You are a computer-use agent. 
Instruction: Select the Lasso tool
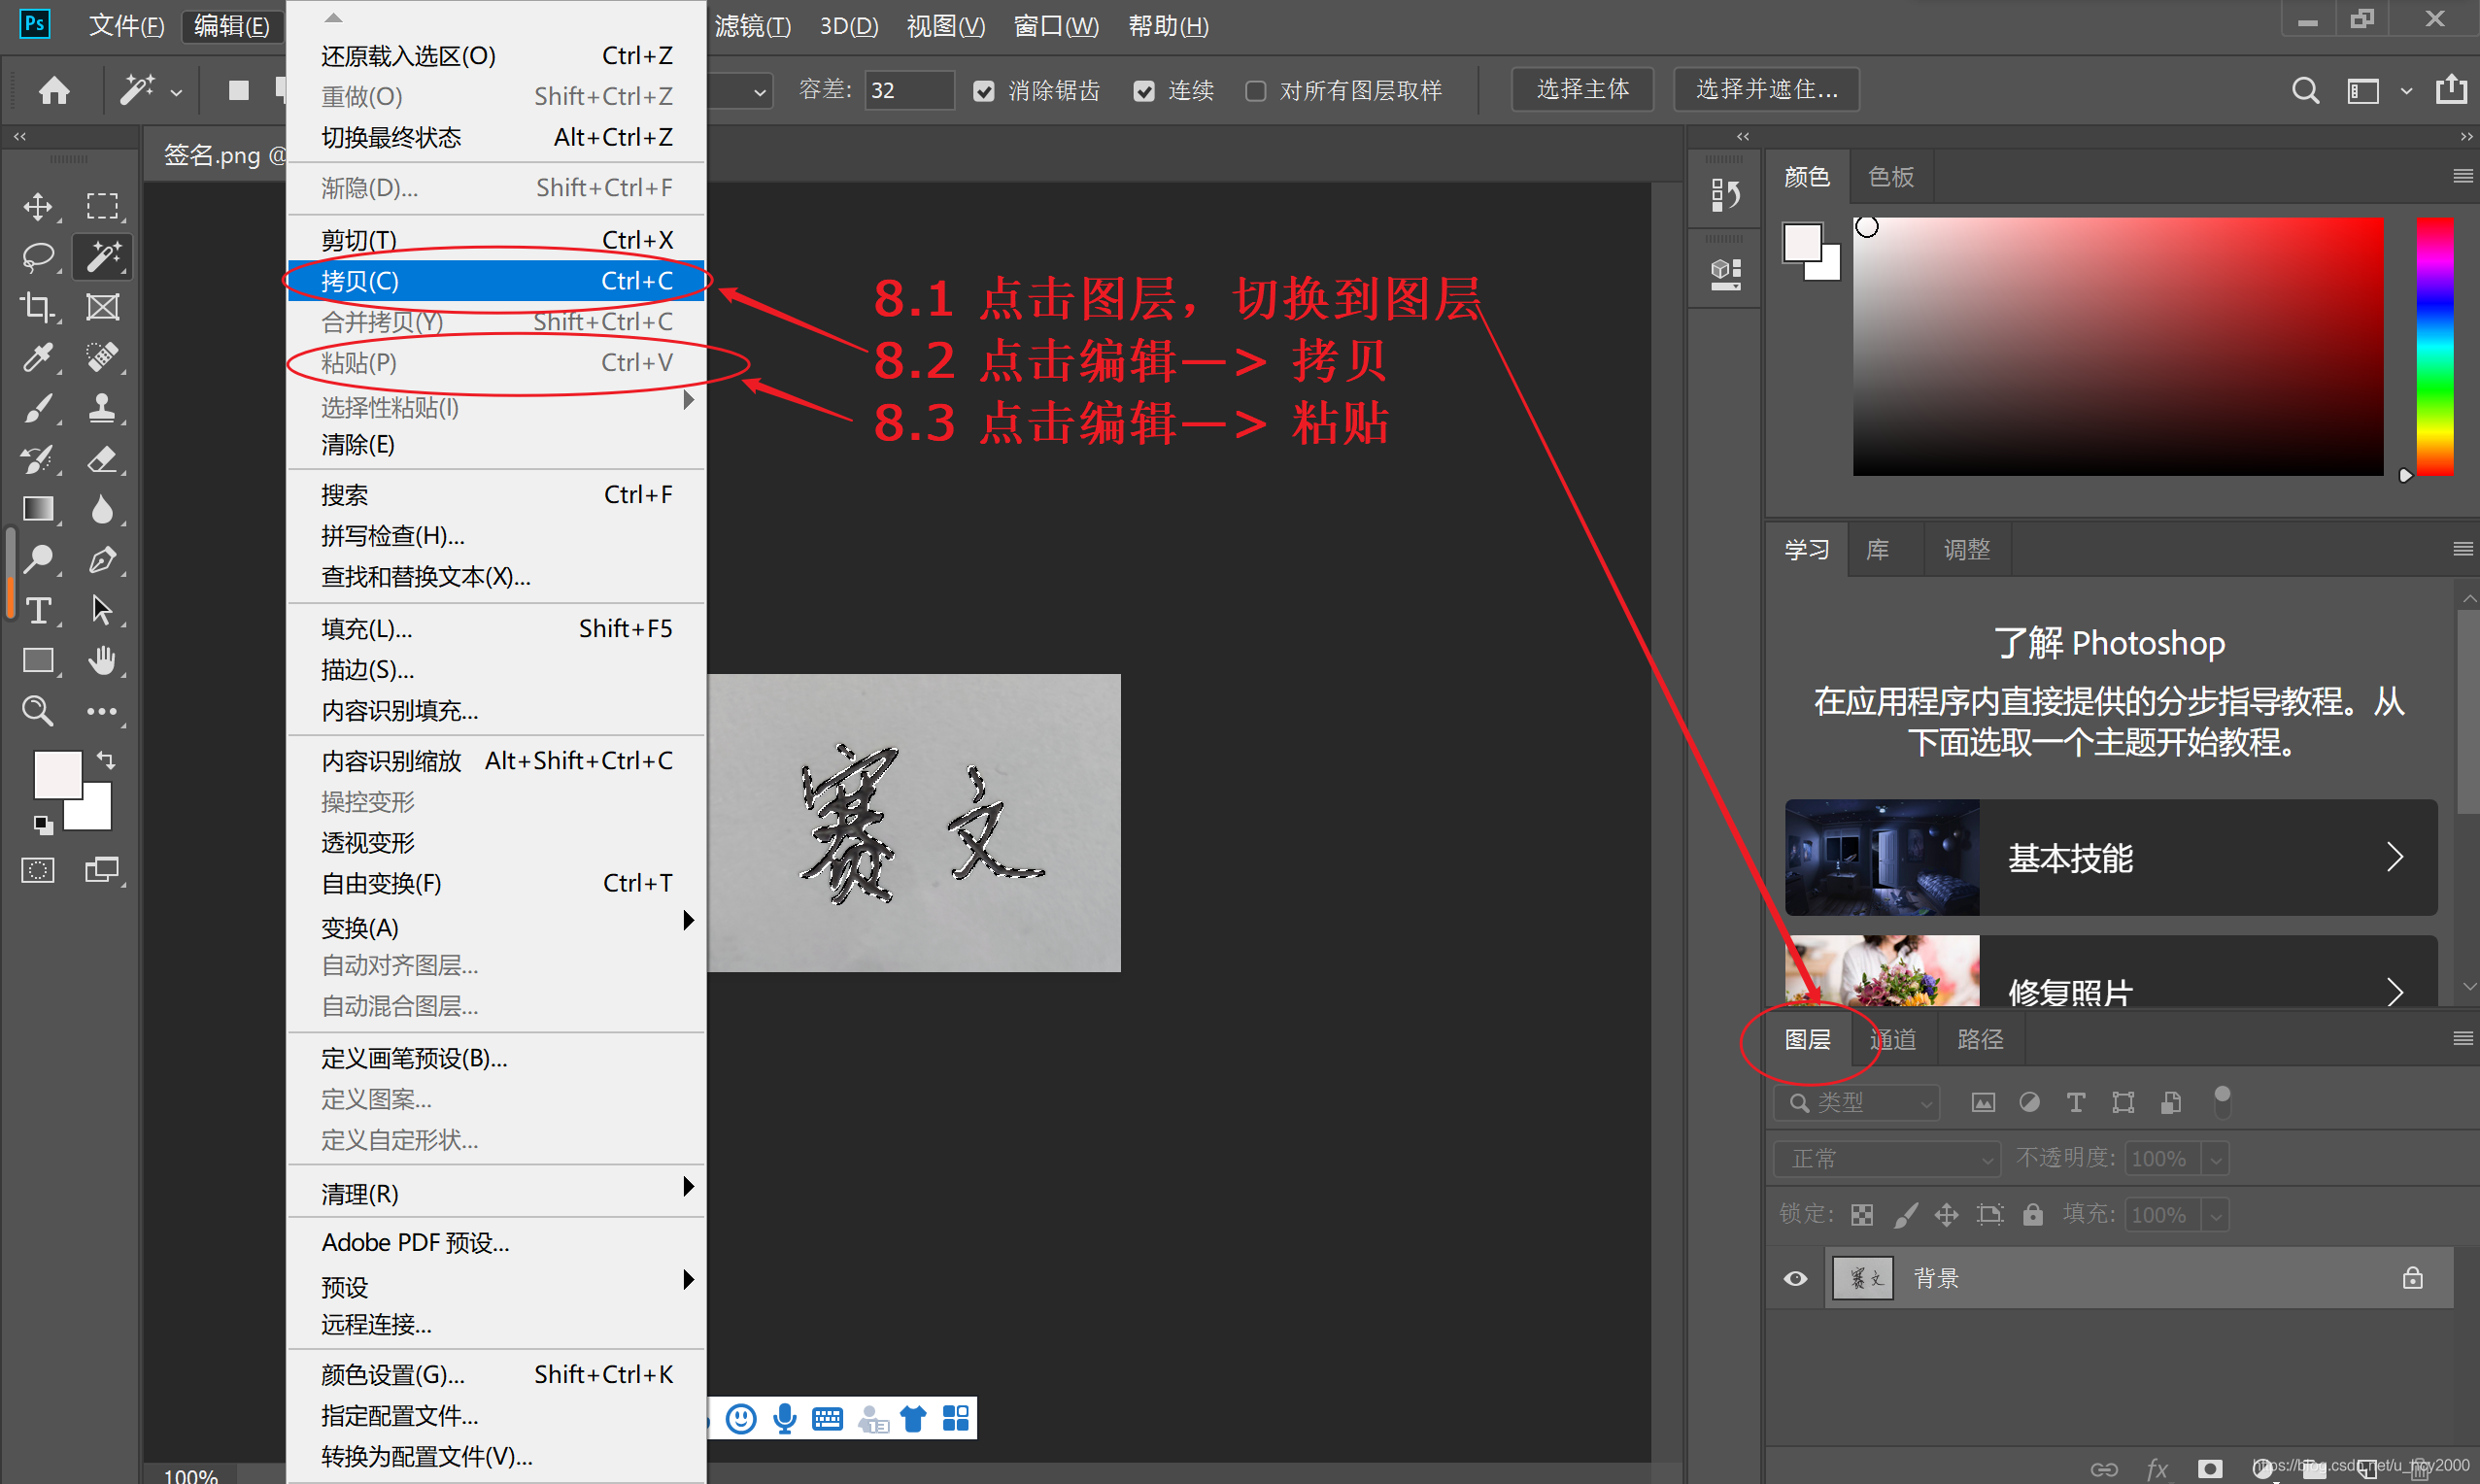tap(38, 257)
